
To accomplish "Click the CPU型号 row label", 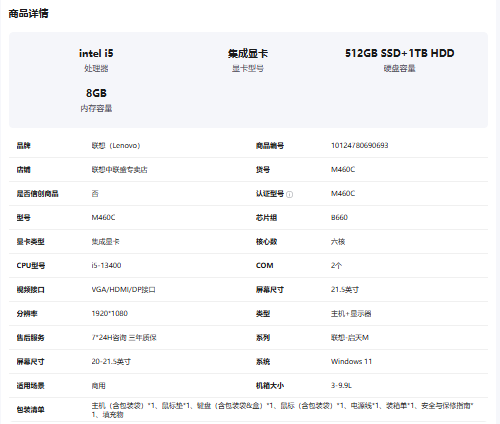I will pos(31,266).
